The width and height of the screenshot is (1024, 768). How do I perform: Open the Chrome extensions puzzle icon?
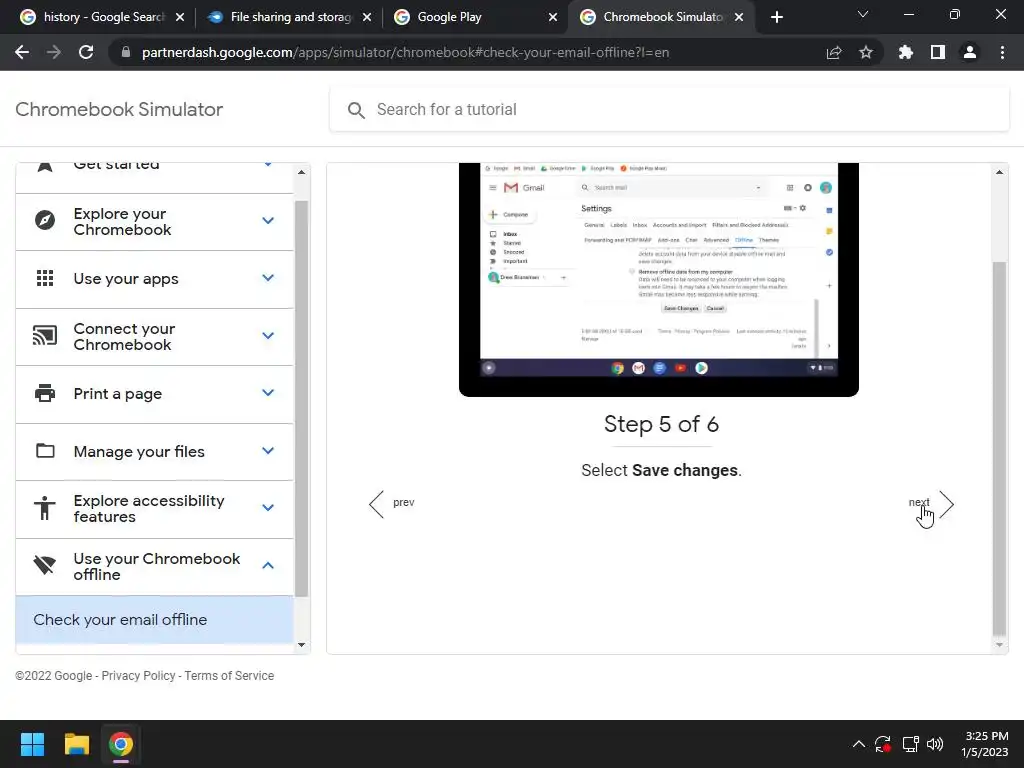click(906, 52)
